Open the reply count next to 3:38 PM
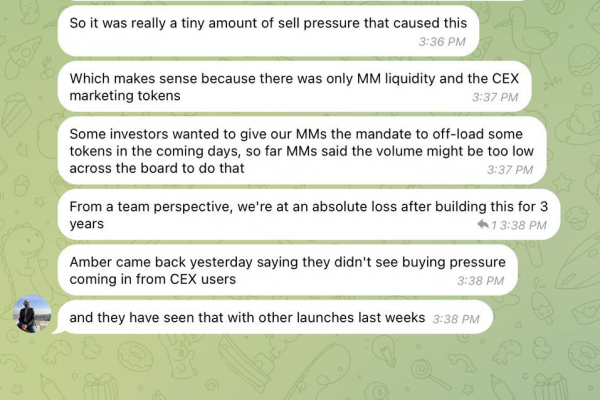The height and width of the screenshot is (400, 600). click(494, 225)
